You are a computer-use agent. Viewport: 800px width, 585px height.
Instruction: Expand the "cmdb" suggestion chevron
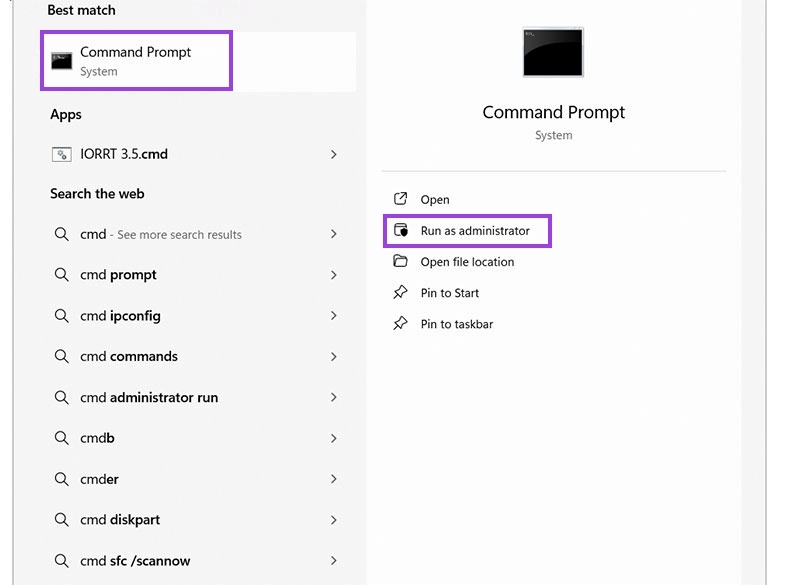coord(335,438)
